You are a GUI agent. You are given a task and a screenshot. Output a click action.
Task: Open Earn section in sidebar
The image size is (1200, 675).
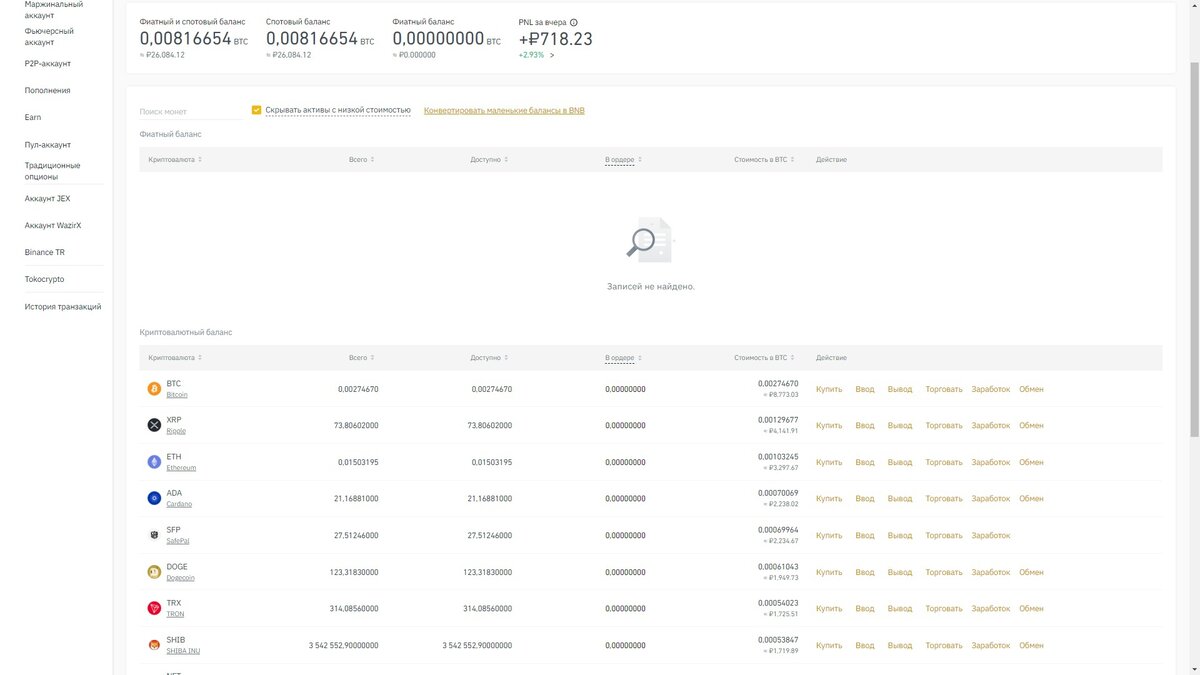tap(33, 117)
